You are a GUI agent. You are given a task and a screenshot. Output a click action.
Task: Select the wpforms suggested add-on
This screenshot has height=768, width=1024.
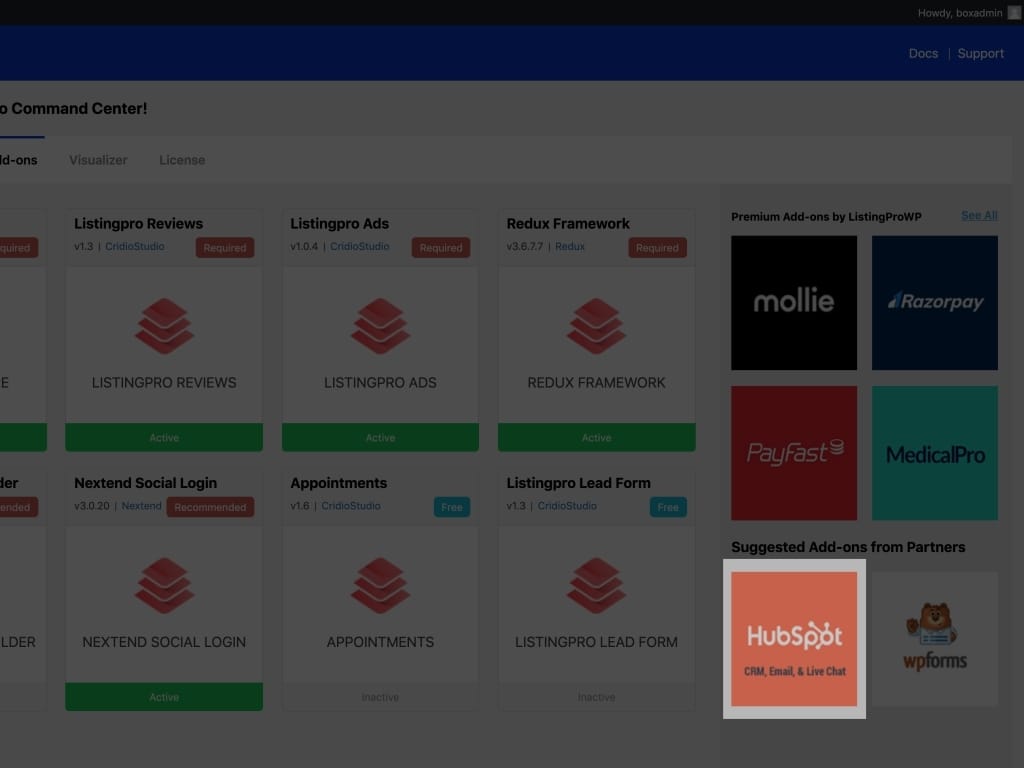(x=935, y=639)
